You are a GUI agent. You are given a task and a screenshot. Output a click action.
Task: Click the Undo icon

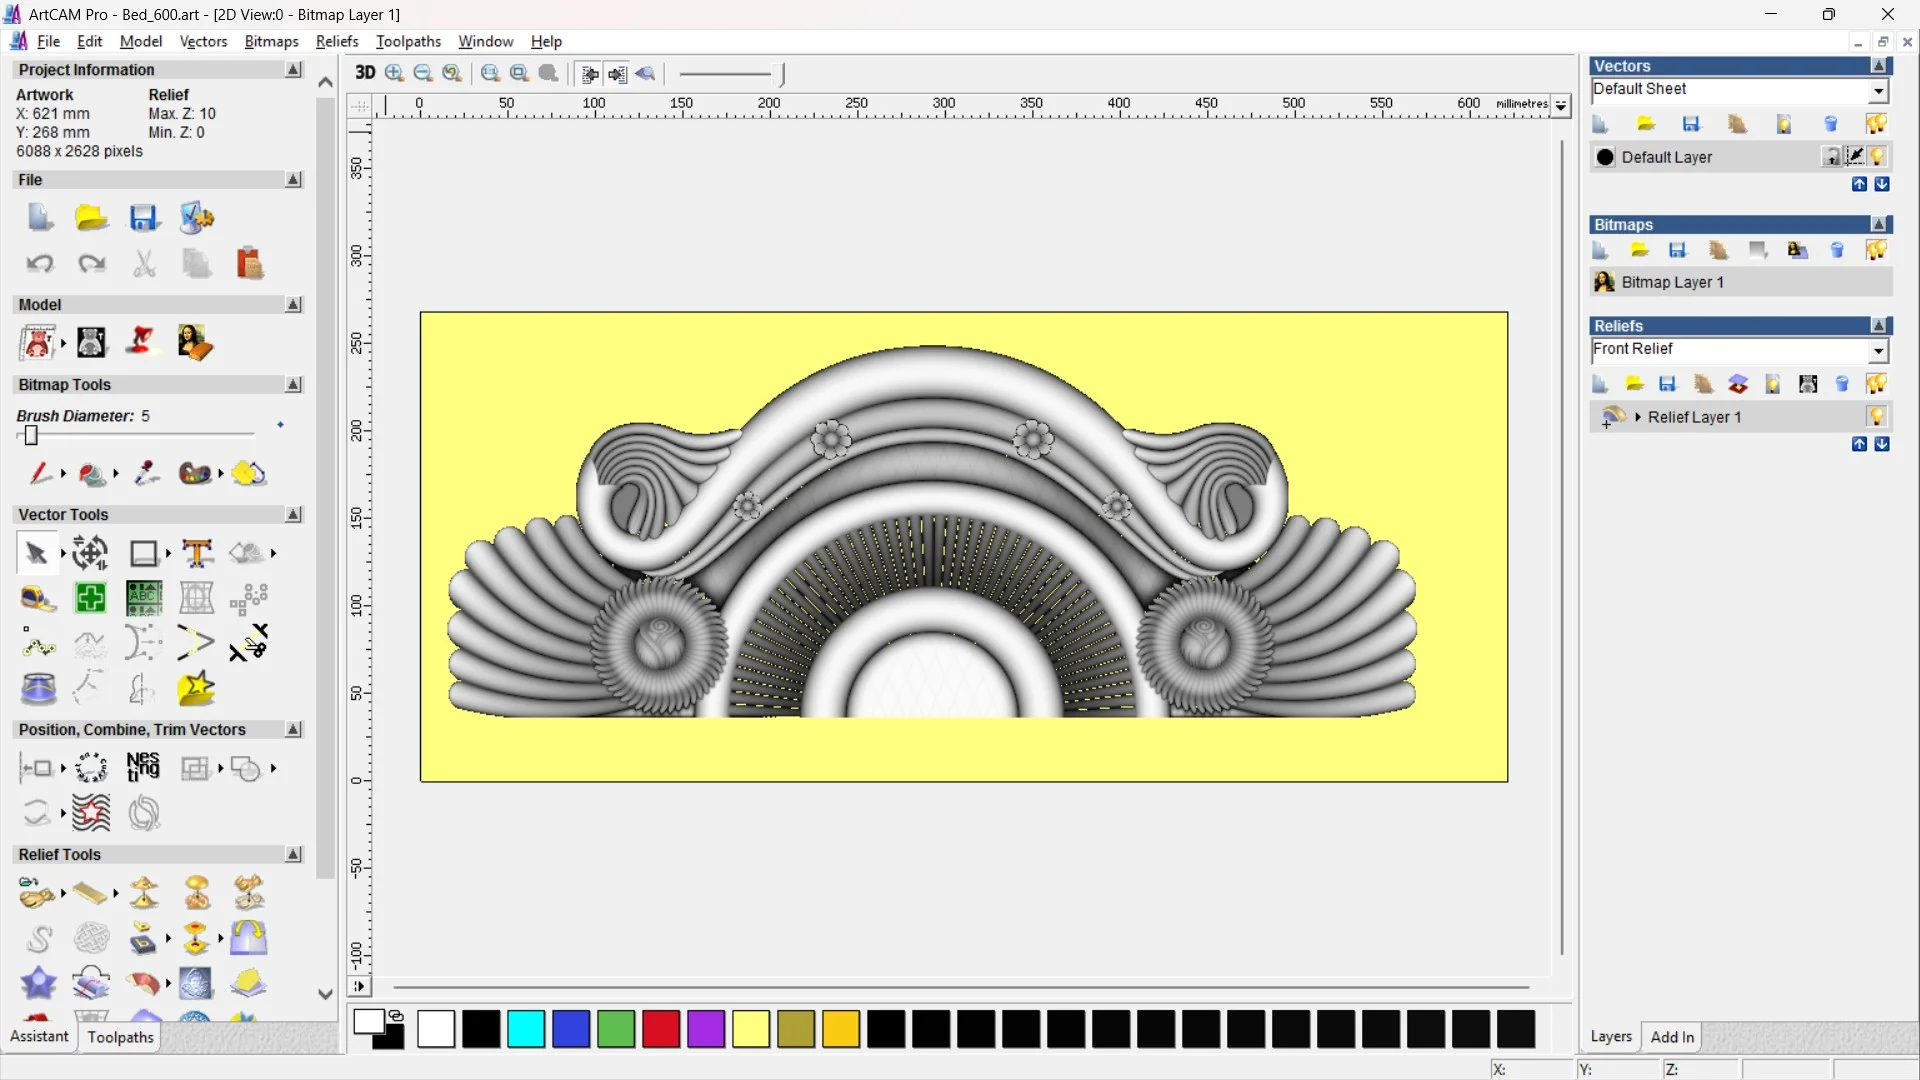pos(40,264)
